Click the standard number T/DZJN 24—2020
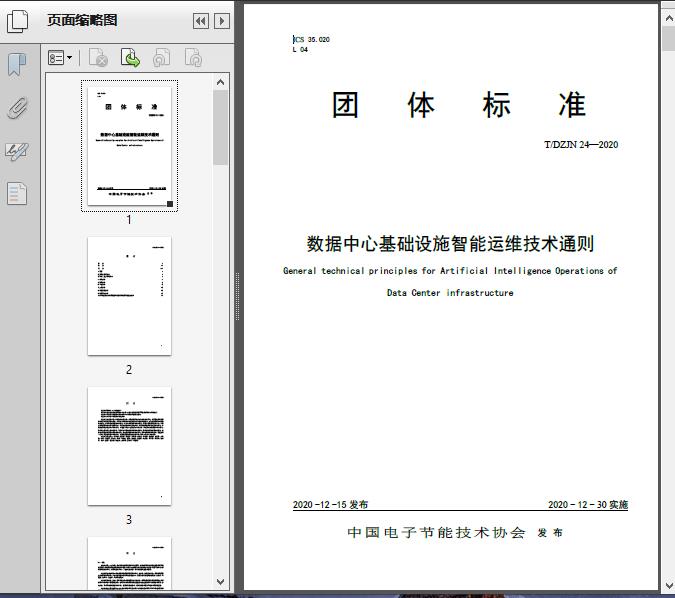 [x=581, y=145]
